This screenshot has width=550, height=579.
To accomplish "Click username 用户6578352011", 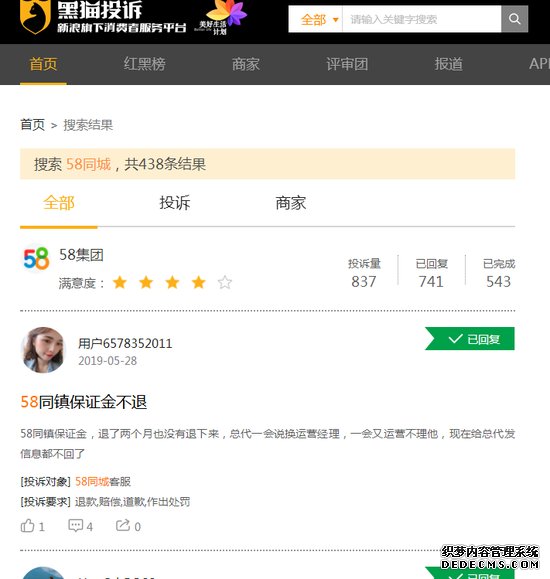I will [125, 343].
